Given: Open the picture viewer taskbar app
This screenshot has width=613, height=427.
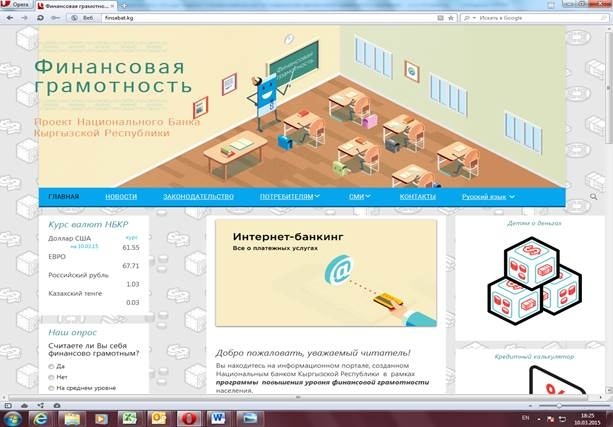Looking at the screenshot, I should click(249, 419).
